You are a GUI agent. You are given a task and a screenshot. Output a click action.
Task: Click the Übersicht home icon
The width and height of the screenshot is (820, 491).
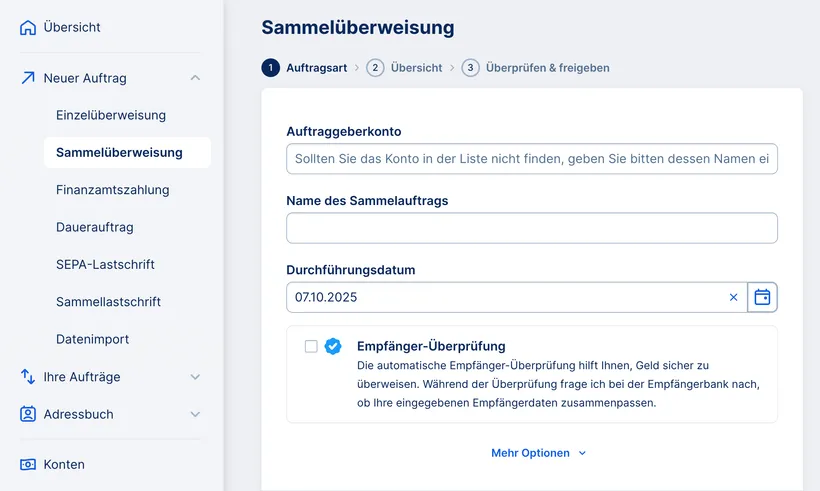pyautogui.click(x=28, y=28)
